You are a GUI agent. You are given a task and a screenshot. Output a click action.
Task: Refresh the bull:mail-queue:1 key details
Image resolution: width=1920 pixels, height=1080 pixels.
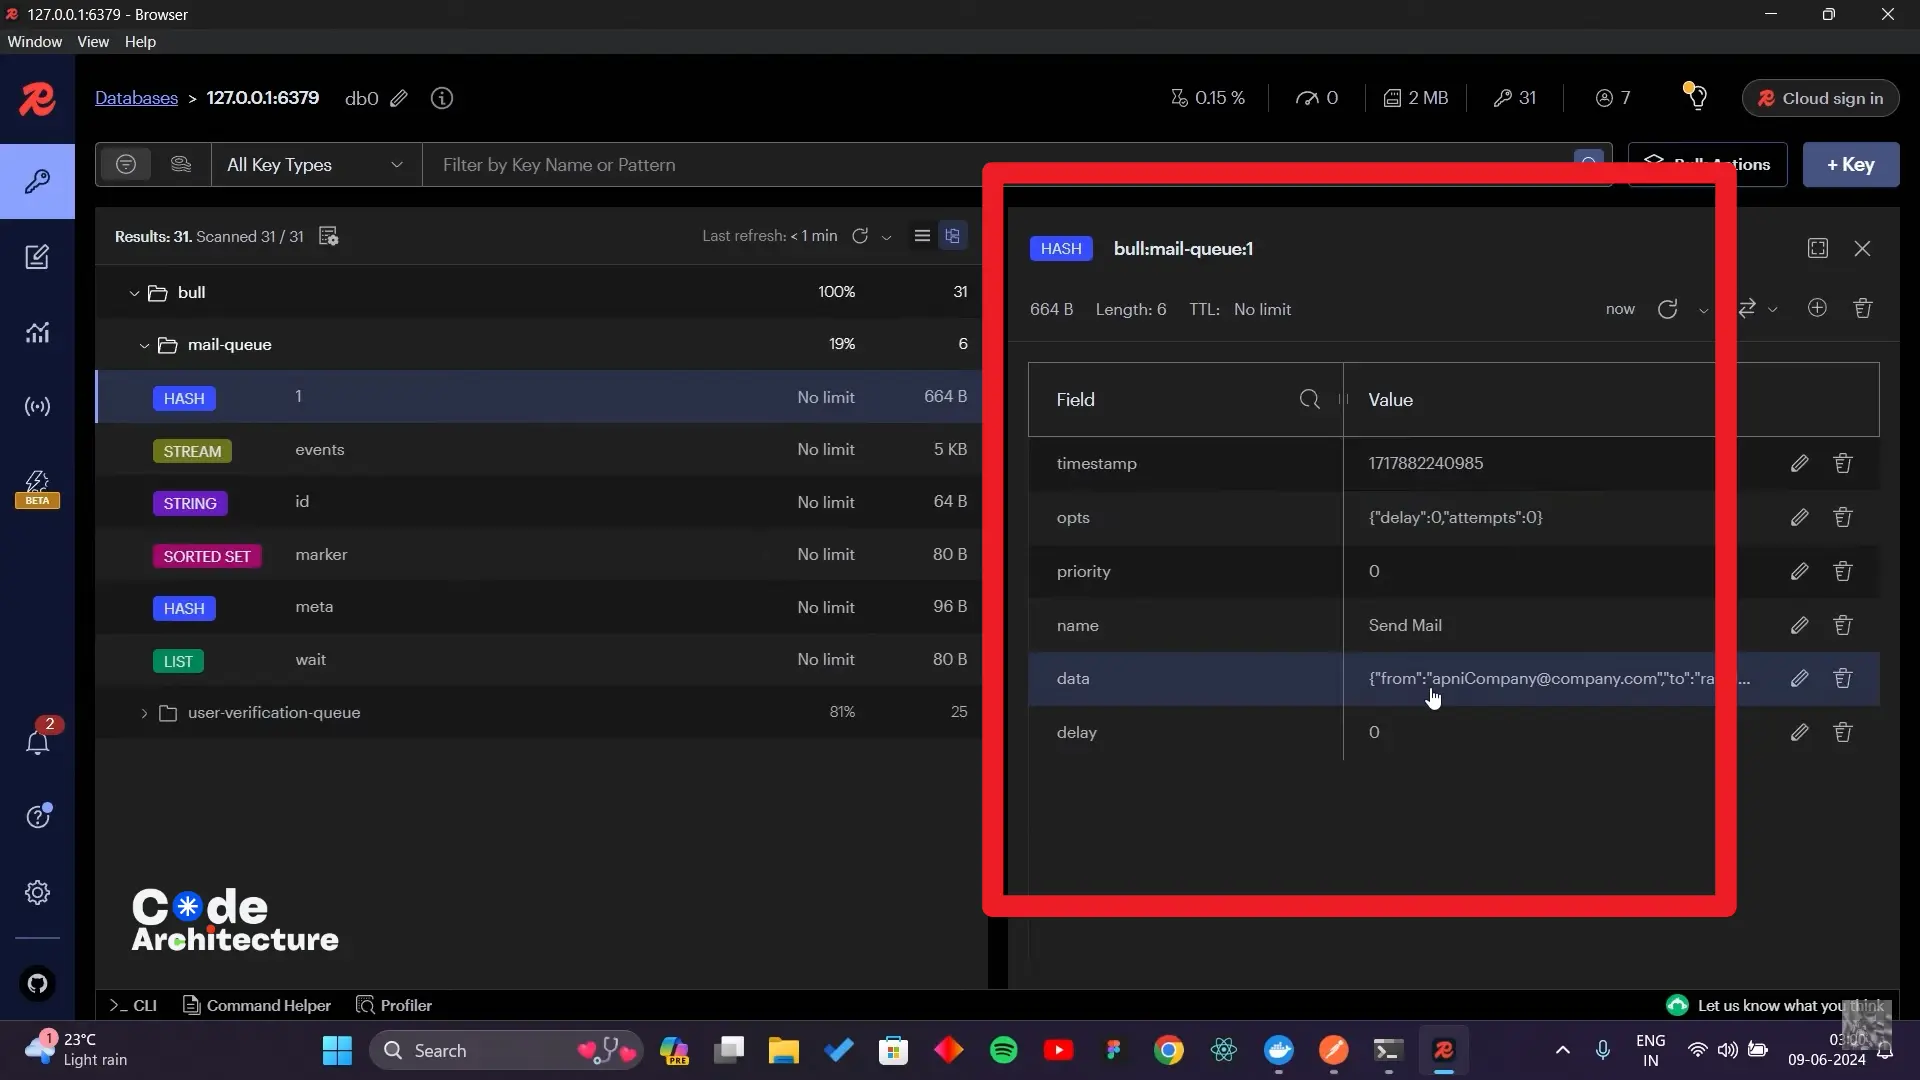[x=1667, y=309]
